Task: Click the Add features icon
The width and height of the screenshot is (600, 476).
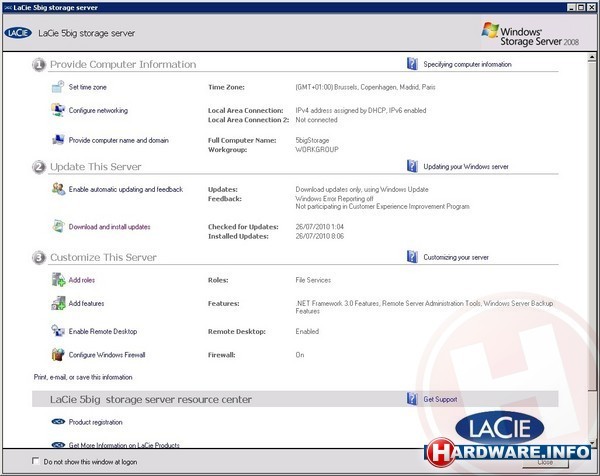Action: point(58,303)
